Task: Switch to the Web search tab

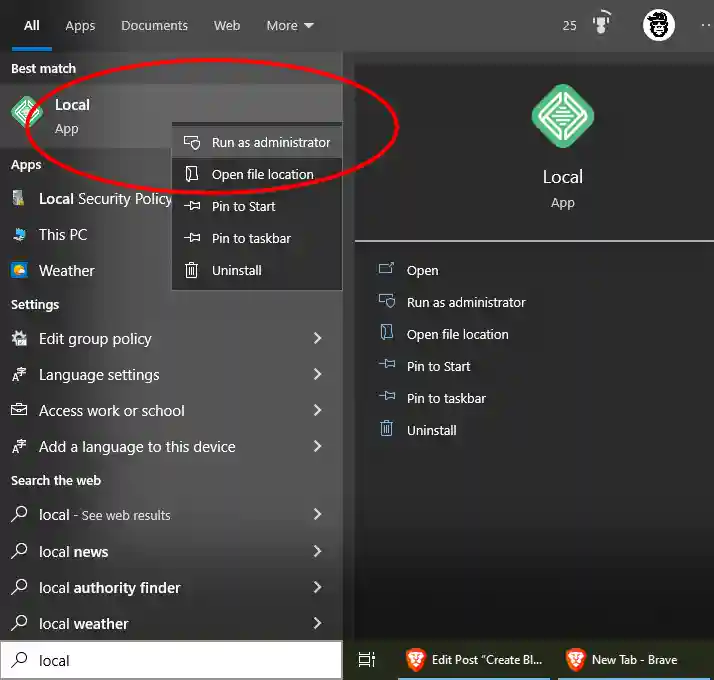Action: pyautogui.click(x=227, y=26)
